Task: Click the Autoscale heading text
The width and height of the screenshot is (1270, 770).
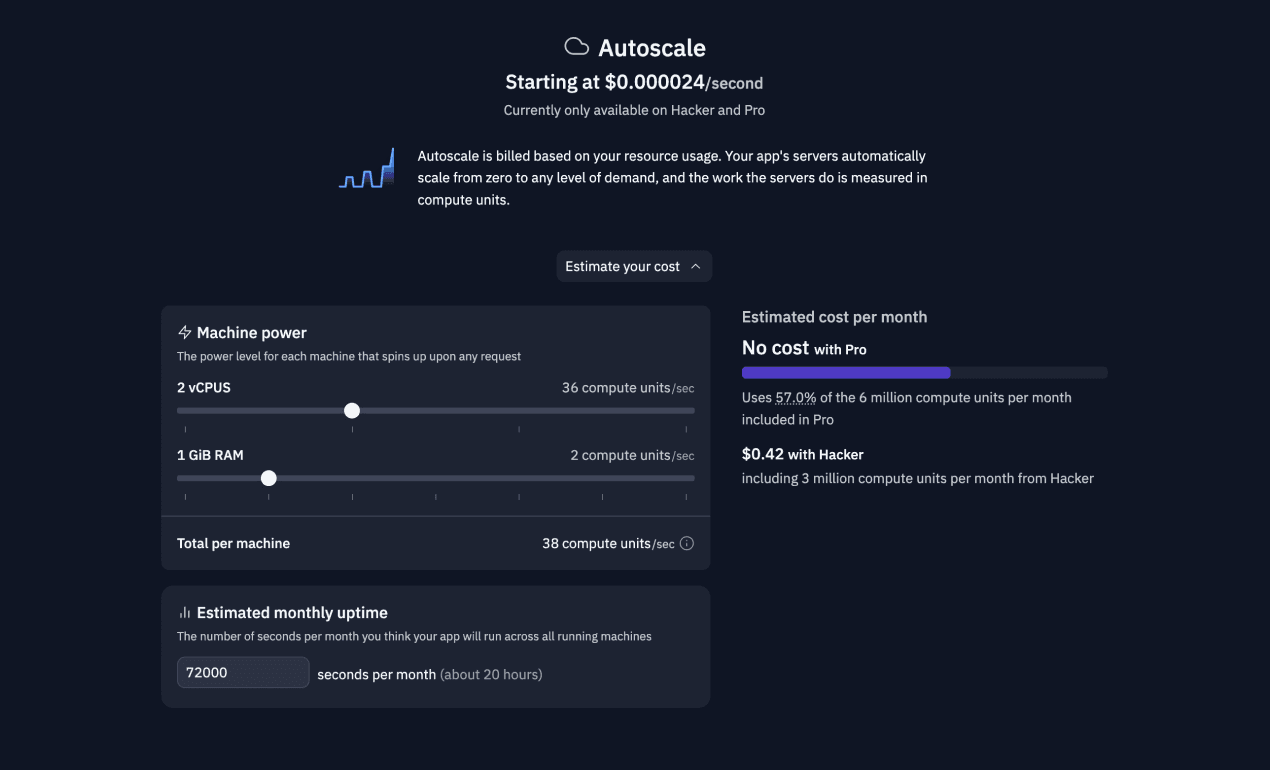Action: click(652, 48)
